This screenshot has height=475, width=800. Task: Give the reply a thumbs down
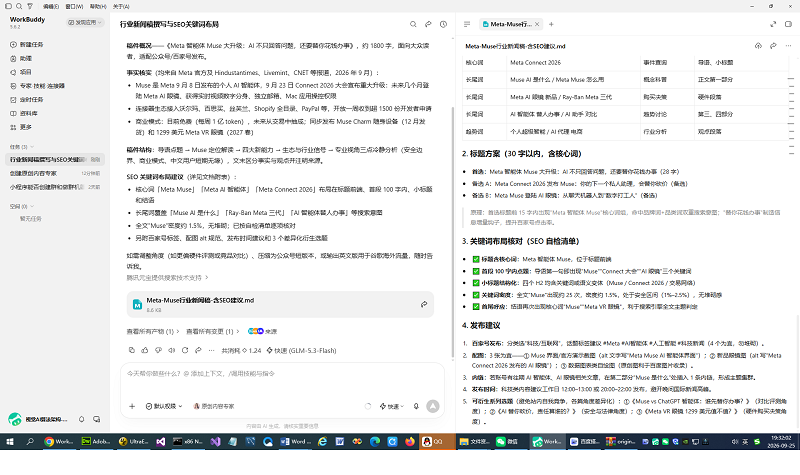pyautogui.click(x=158, y=350)
